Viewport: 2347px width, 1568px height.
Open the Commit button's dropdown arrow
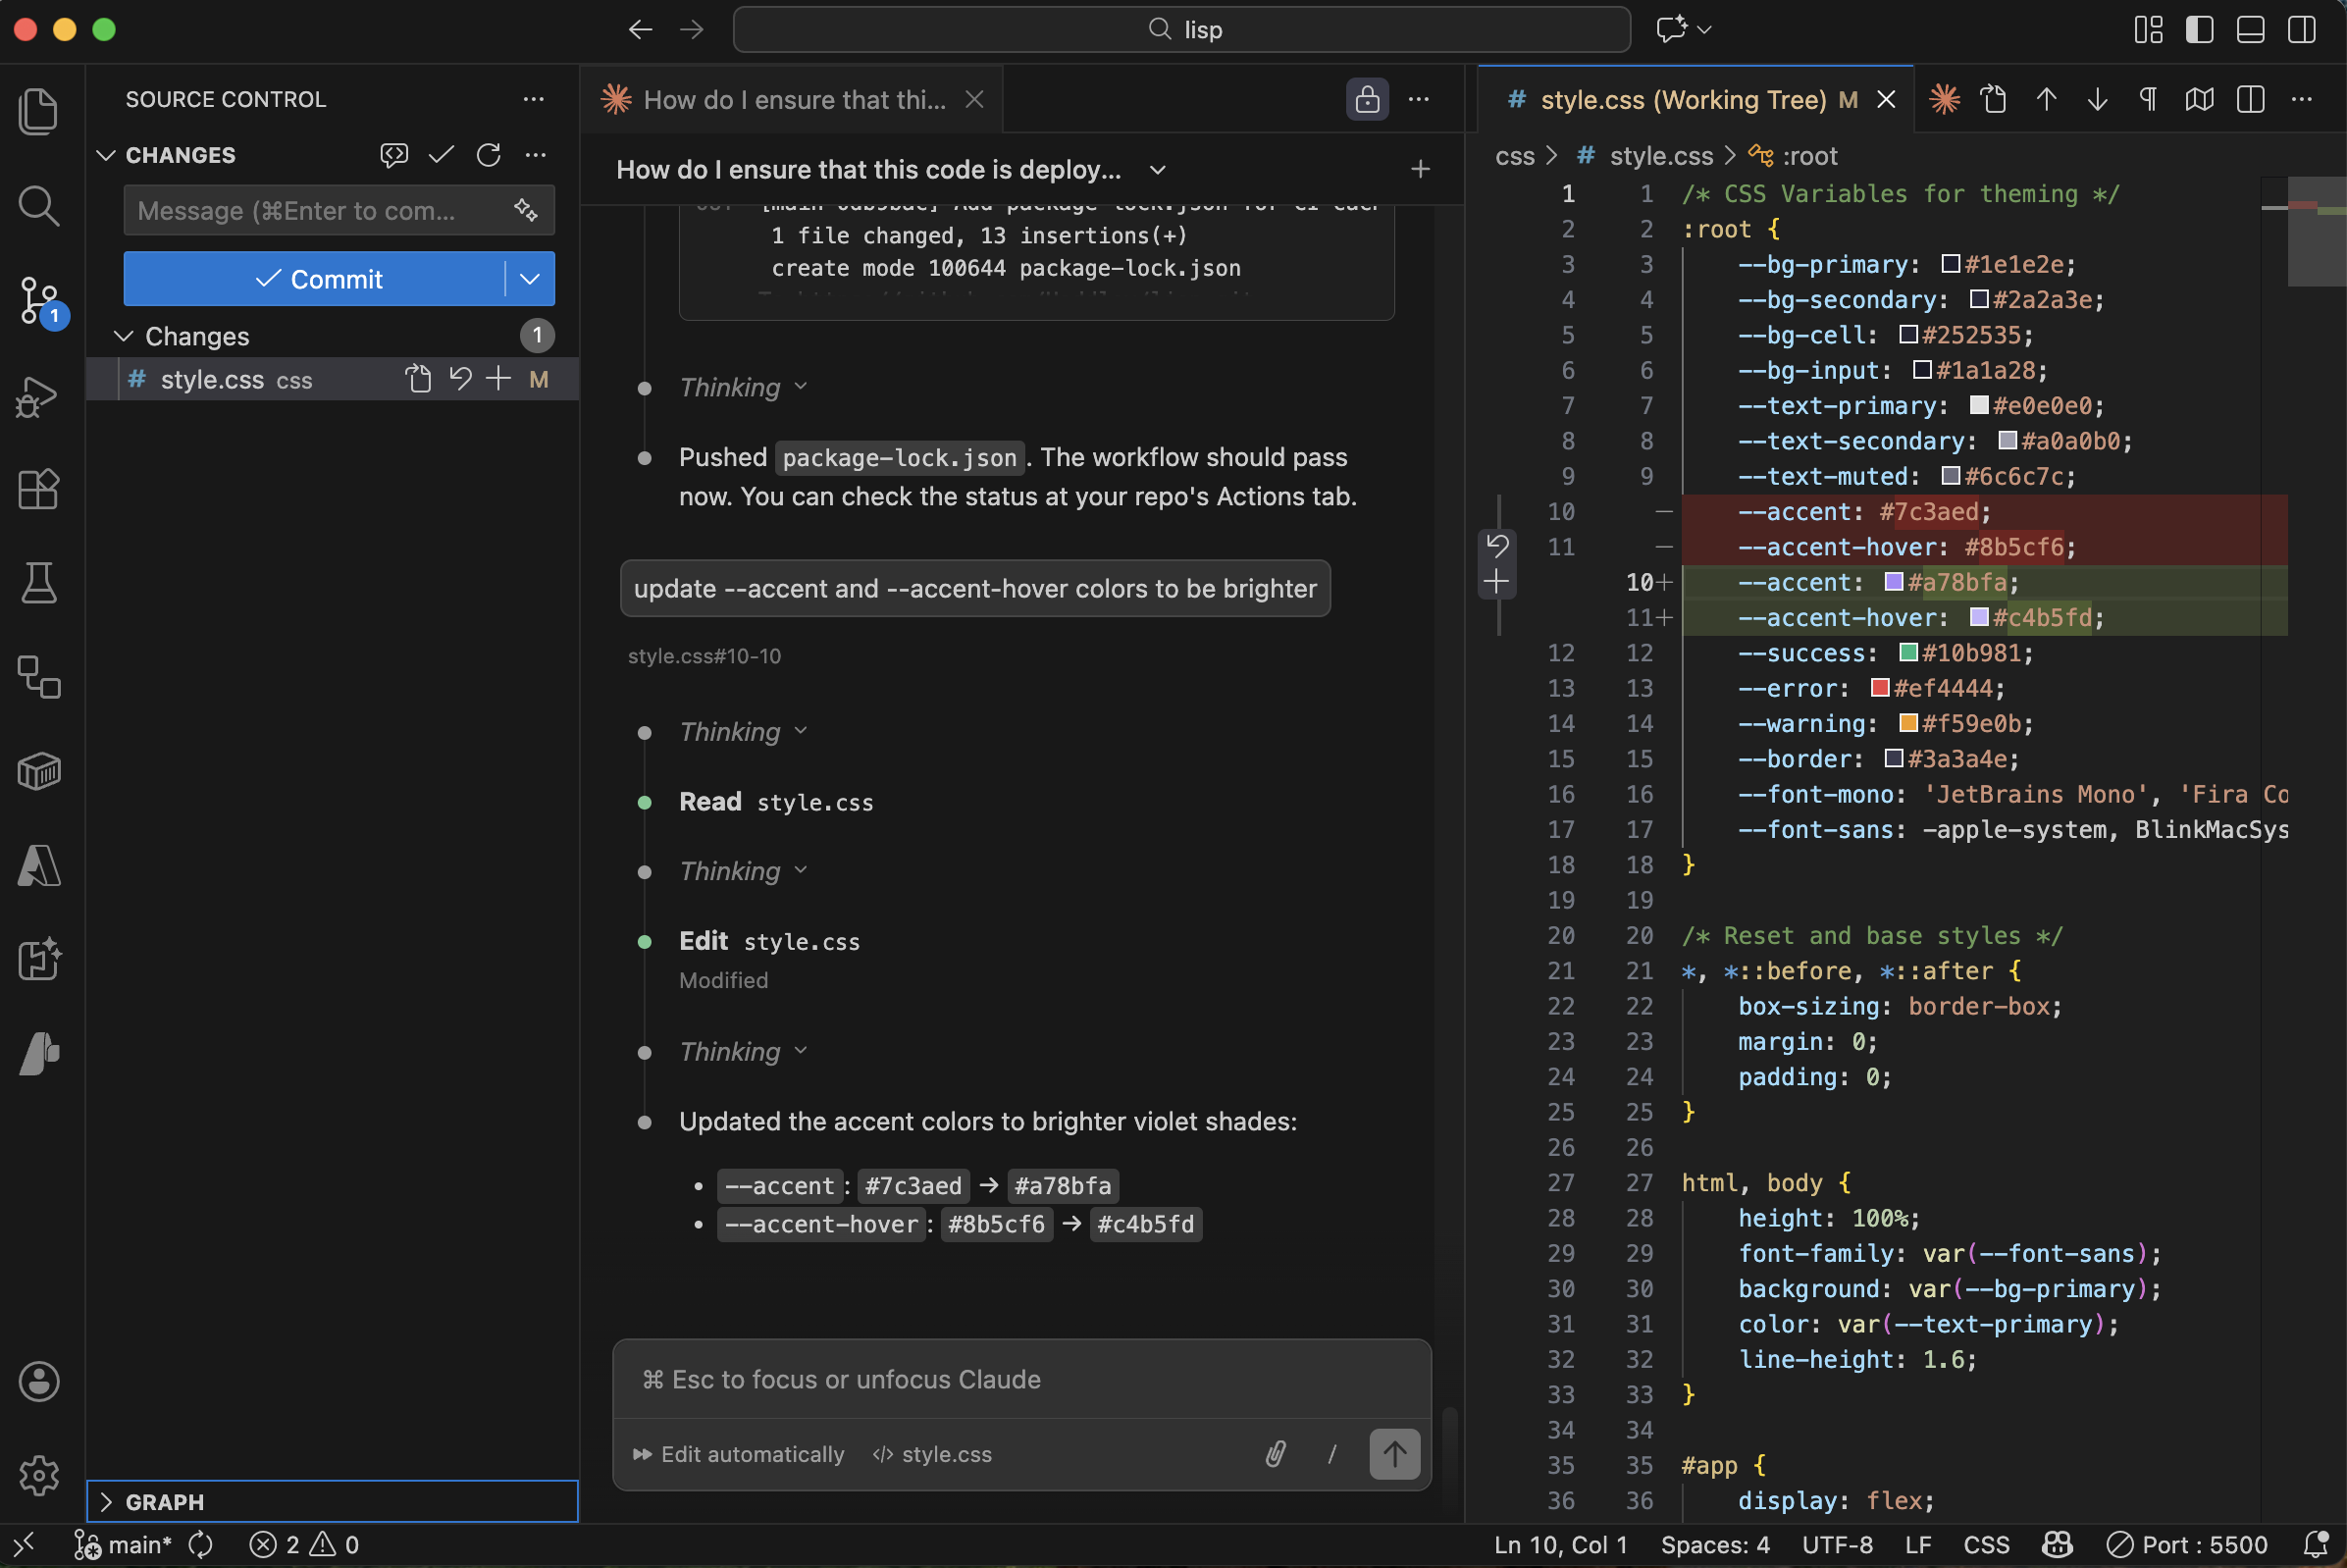(x=529, y=279)
